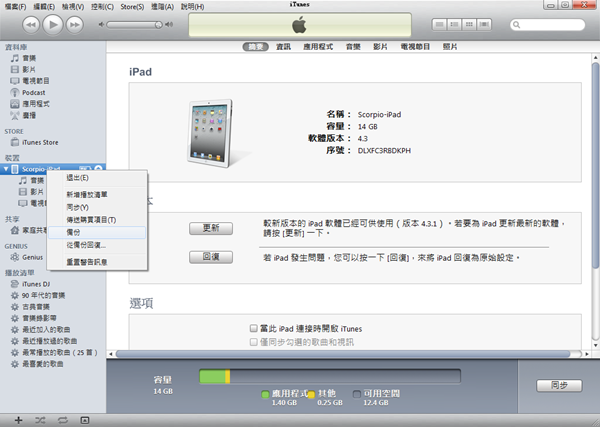
Task: Open the 進階(A) menu
Action: (x=162, y=7)
